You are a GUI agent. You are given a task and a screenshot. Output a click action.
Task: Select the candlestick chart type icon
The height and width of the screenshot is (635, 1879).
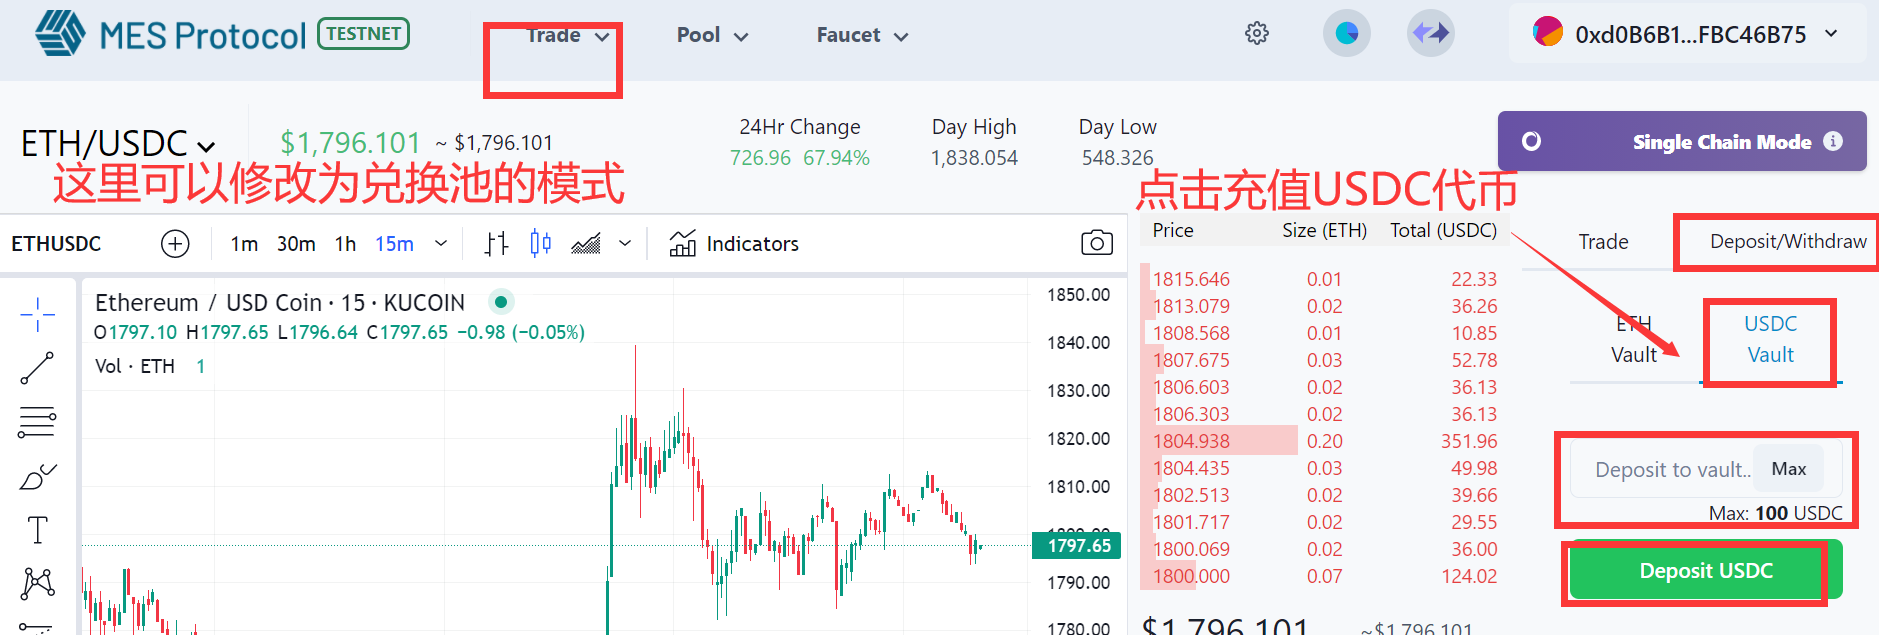(540, 243)
